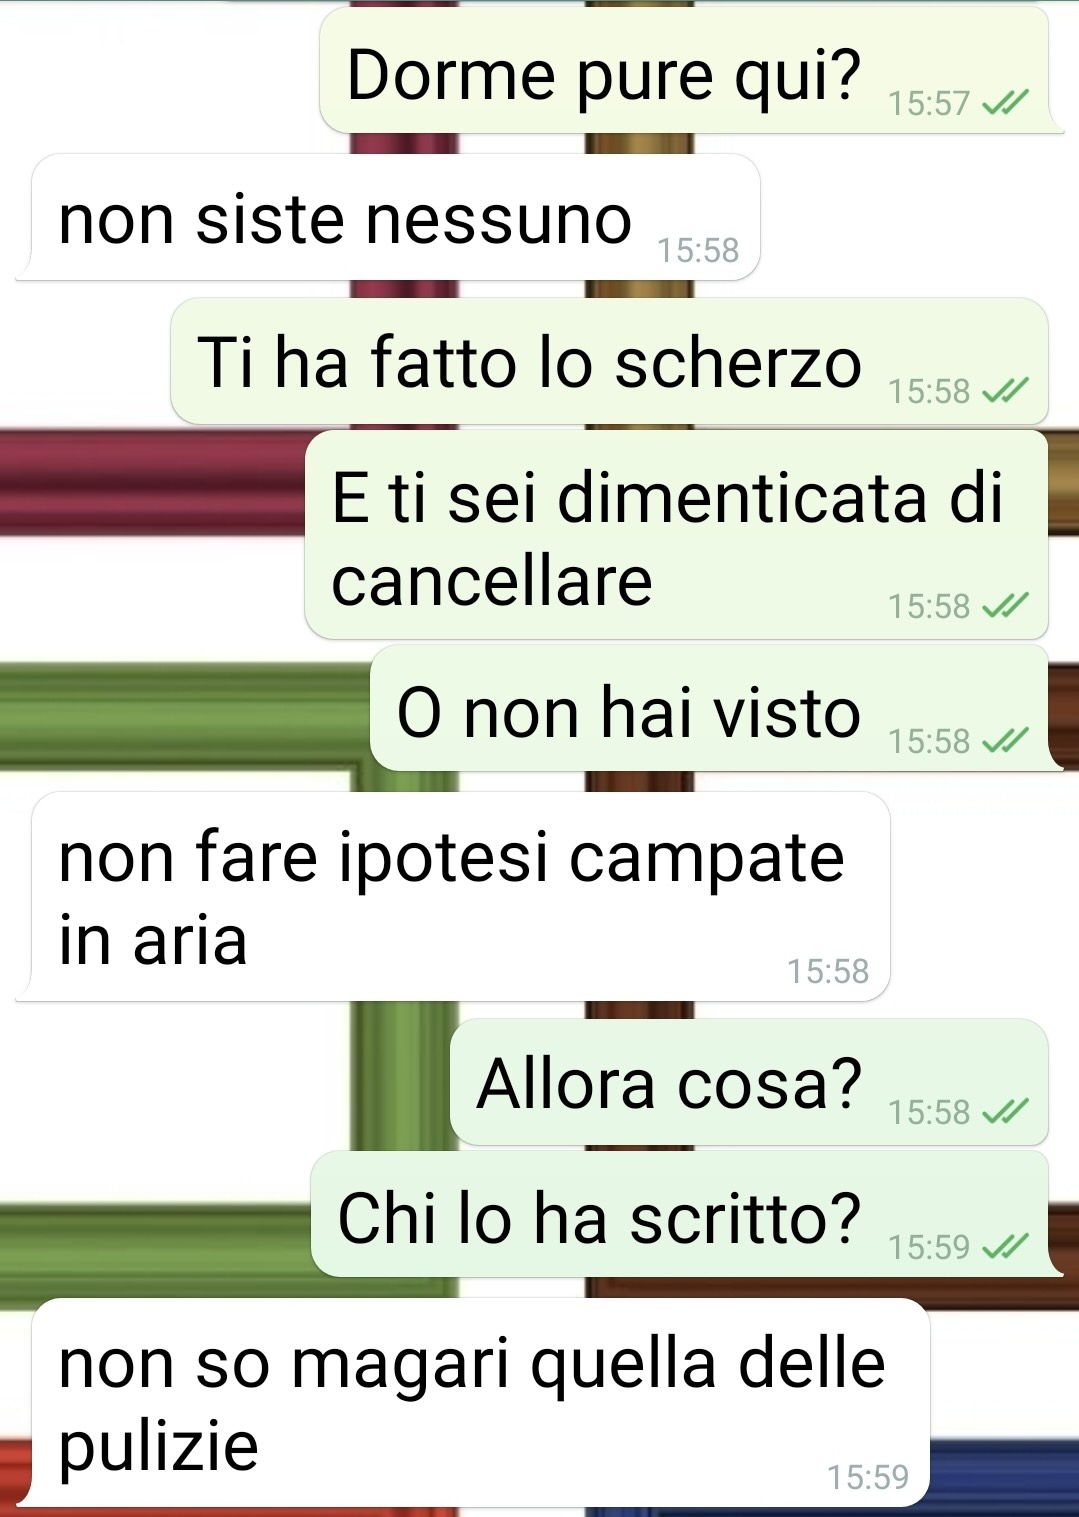Tap the 15:57 timestamp on the first message
1079x1517 pixels.
[x=929, y=103]
